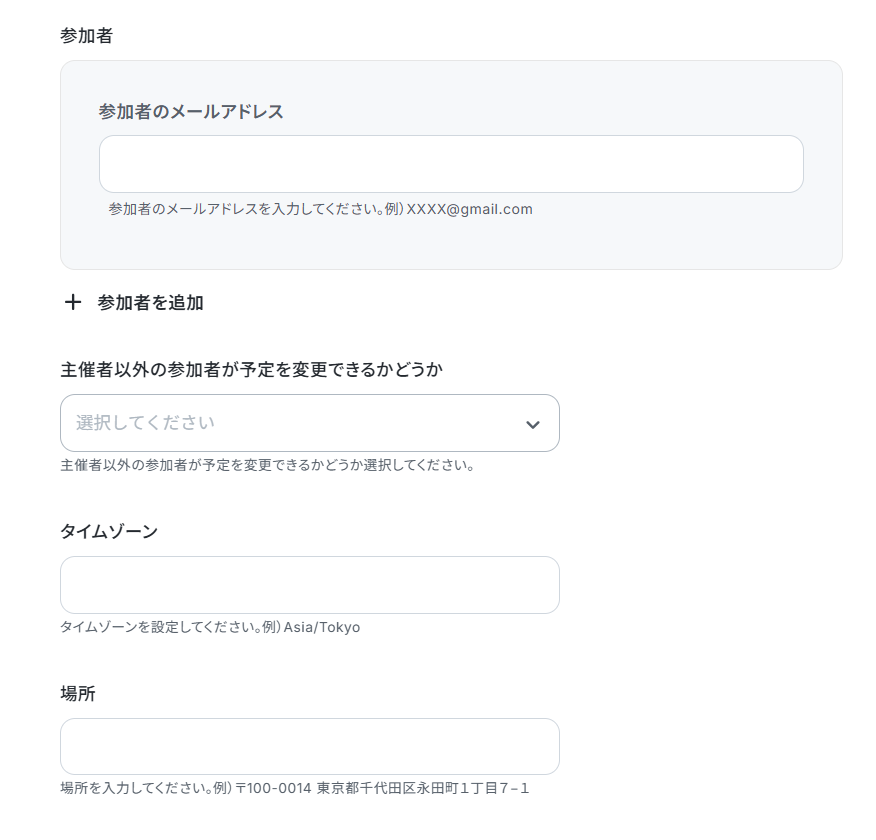Select the 選択してください placeholder text
The image size is (876, 840).
145,423
